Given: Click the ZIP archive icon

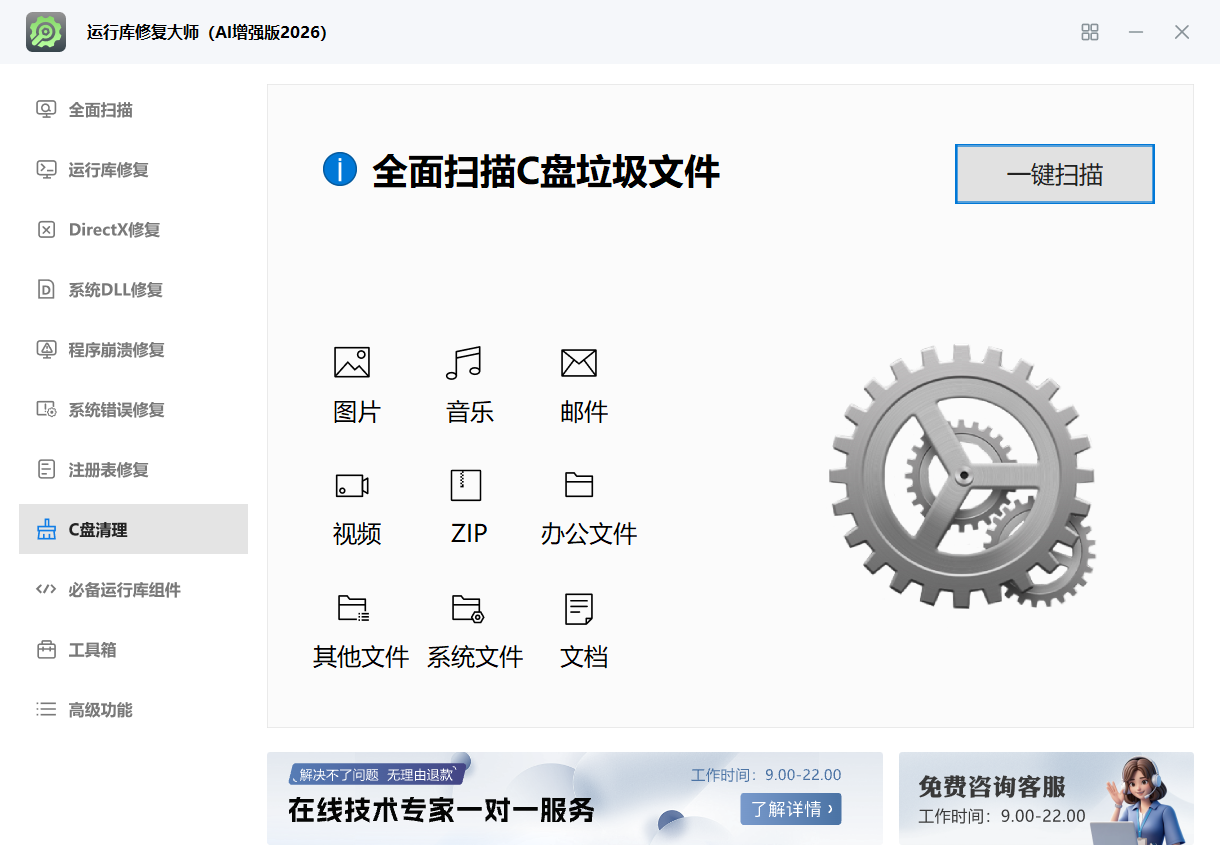Looking at the screenshot, I should (466, 485).
